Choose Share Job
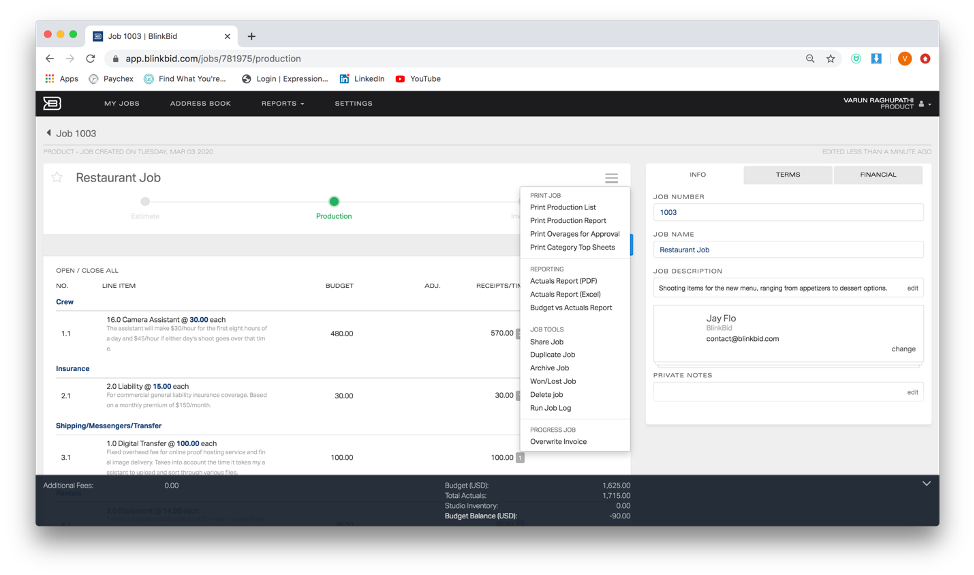The width and height of the screenshot is (974, 575). tap(547, 342)
